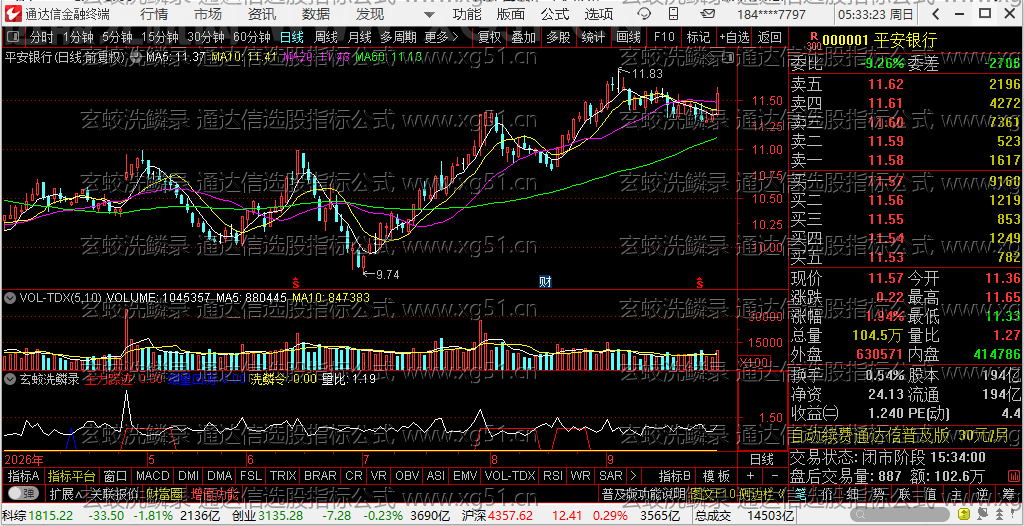This screenshot has width=1024, height=526.
Task: Open the 选项 menu
Action: pos(599,14)
